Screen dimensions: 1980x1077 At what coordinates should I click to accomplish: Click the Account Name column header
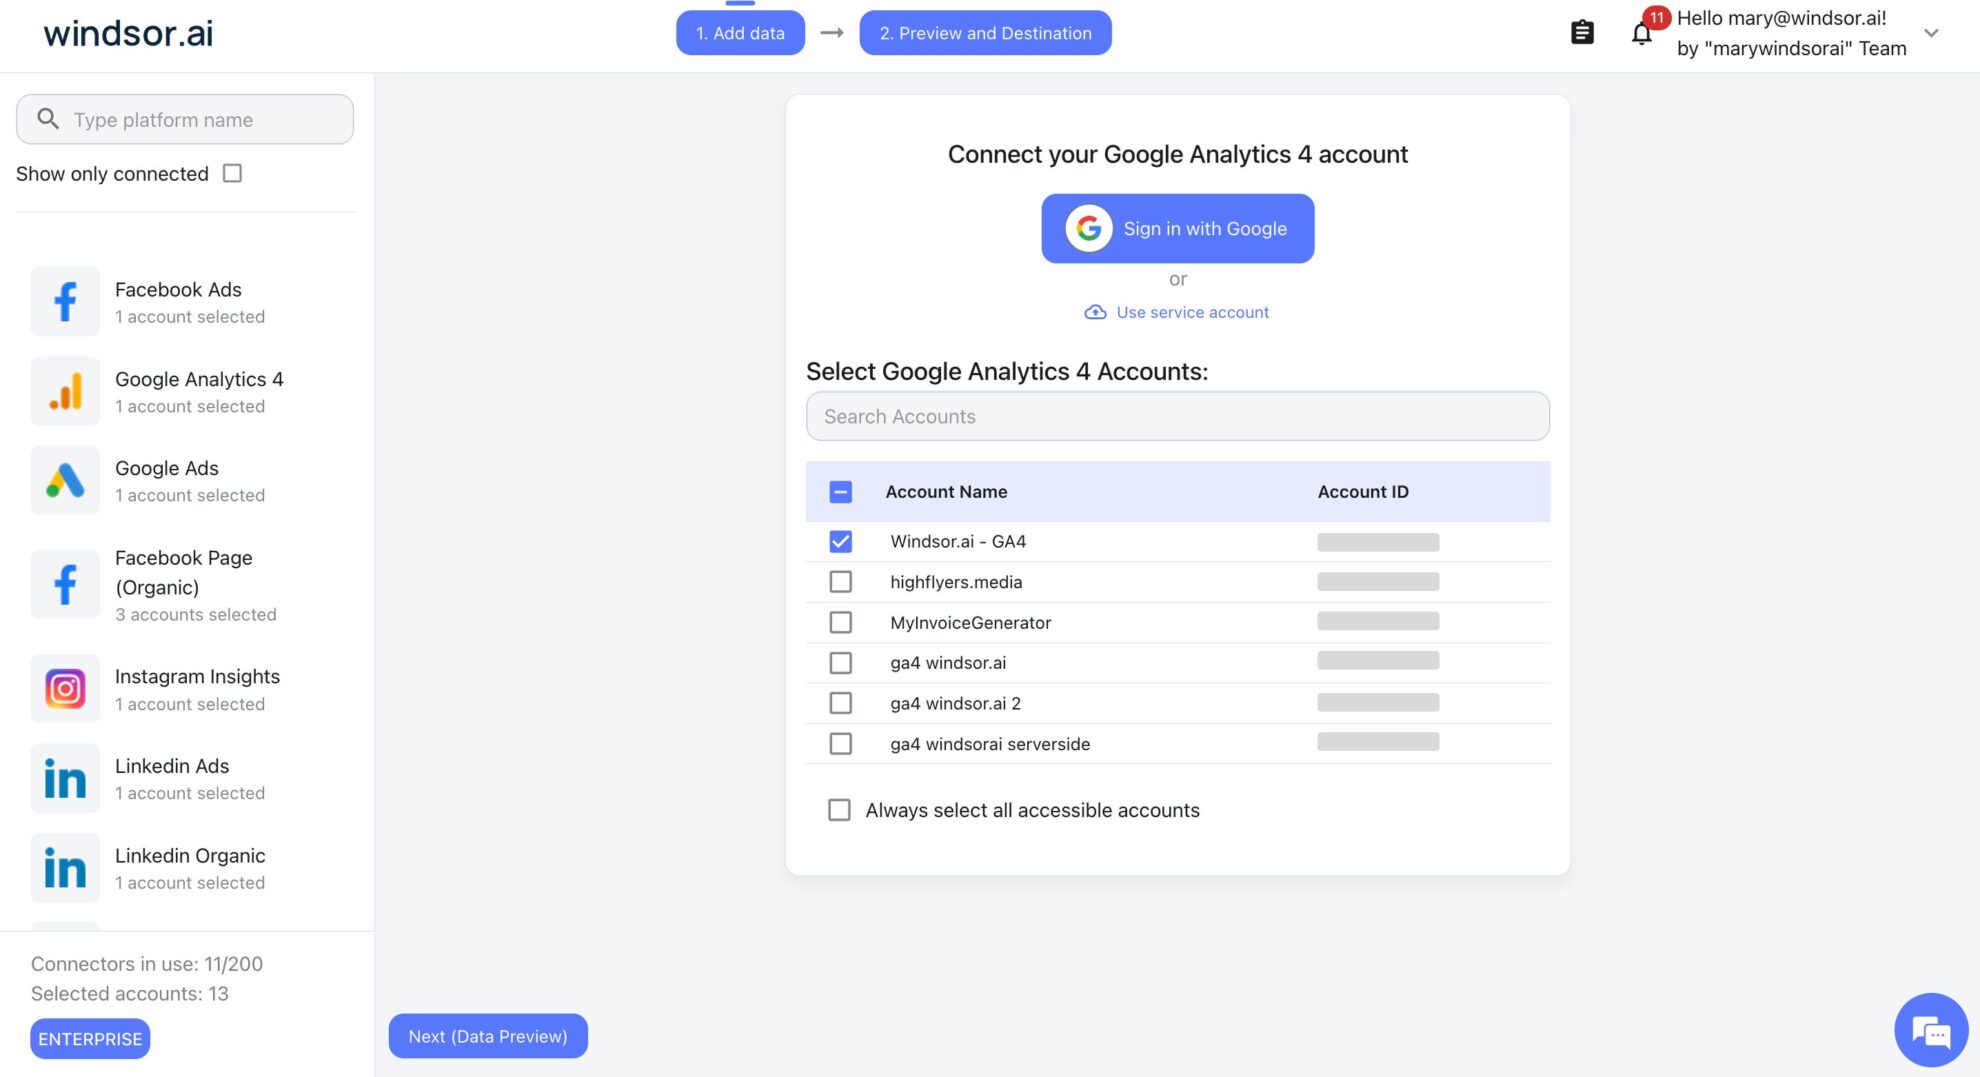coord(946,492)
